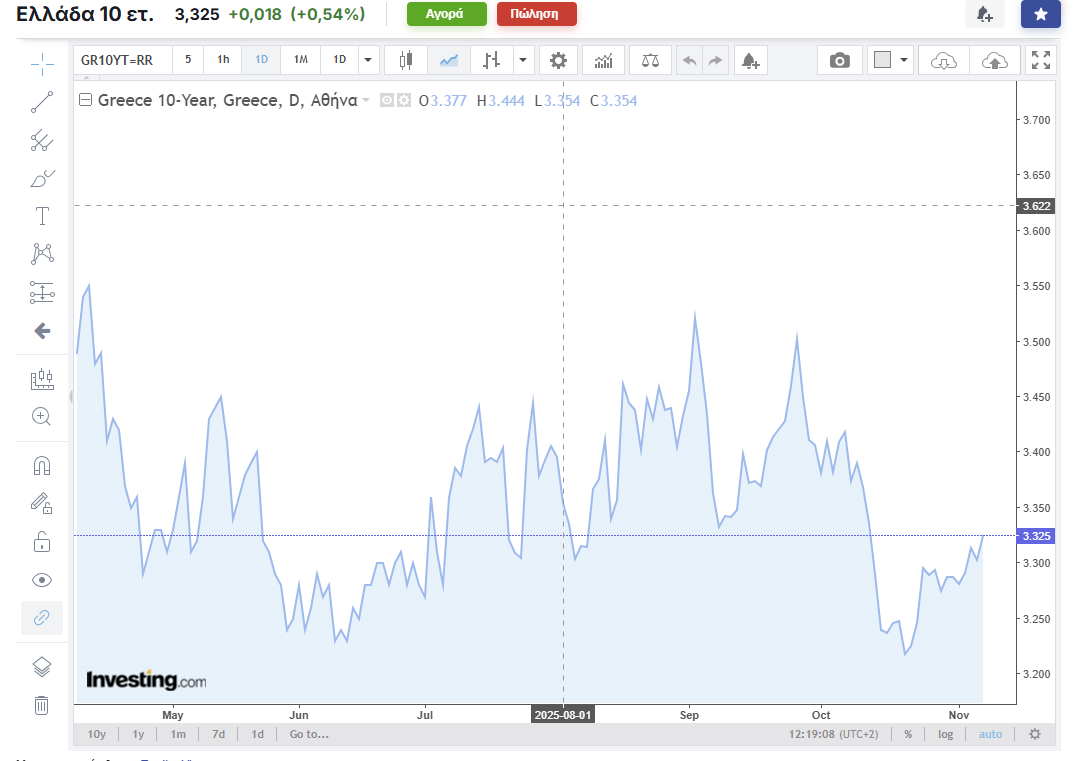Open the compare symbols scale icon
Image resolution: width=1085 pixels, height=761 pixels.
[651, 60]
